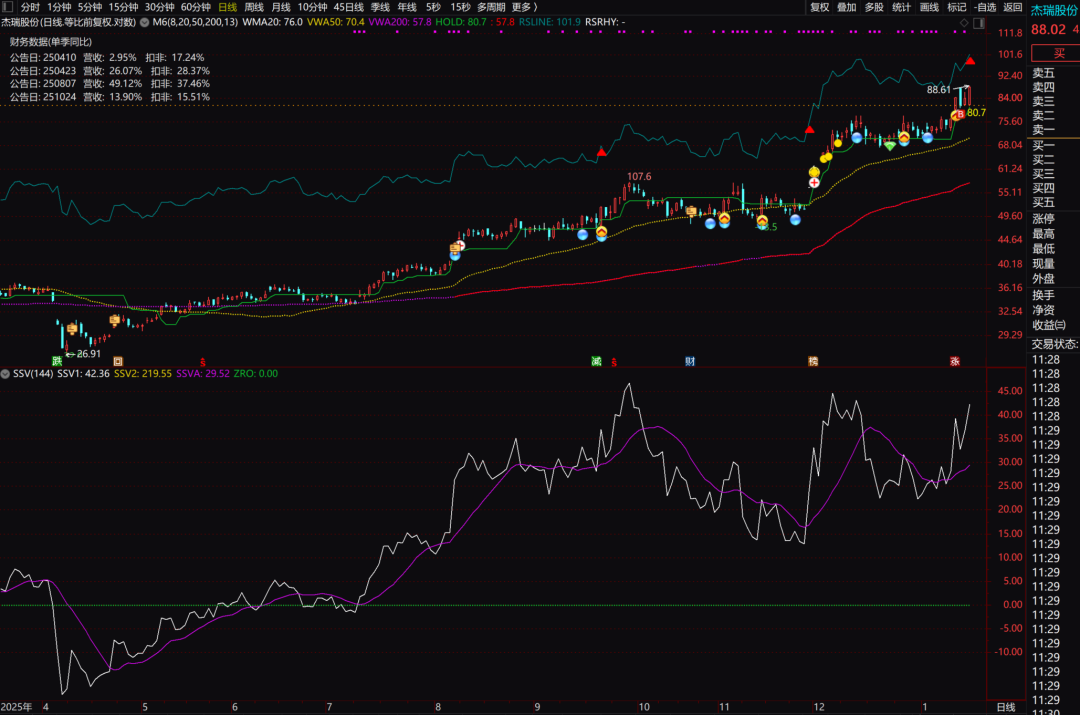Activate the 画线 drawing tool

(x=929, y=7)
